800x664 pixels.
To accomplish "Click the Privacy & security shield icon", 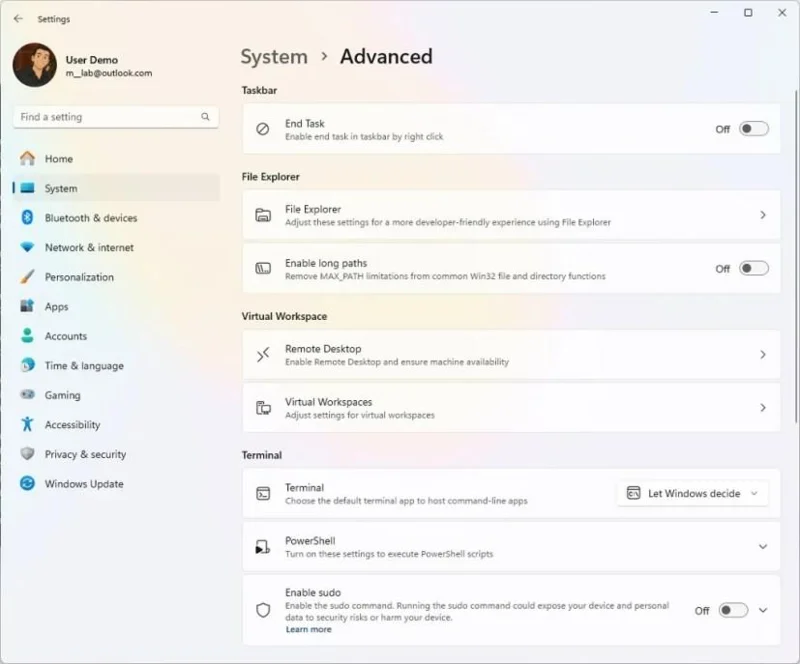I will pyautogui.click(x=28, y=454).
